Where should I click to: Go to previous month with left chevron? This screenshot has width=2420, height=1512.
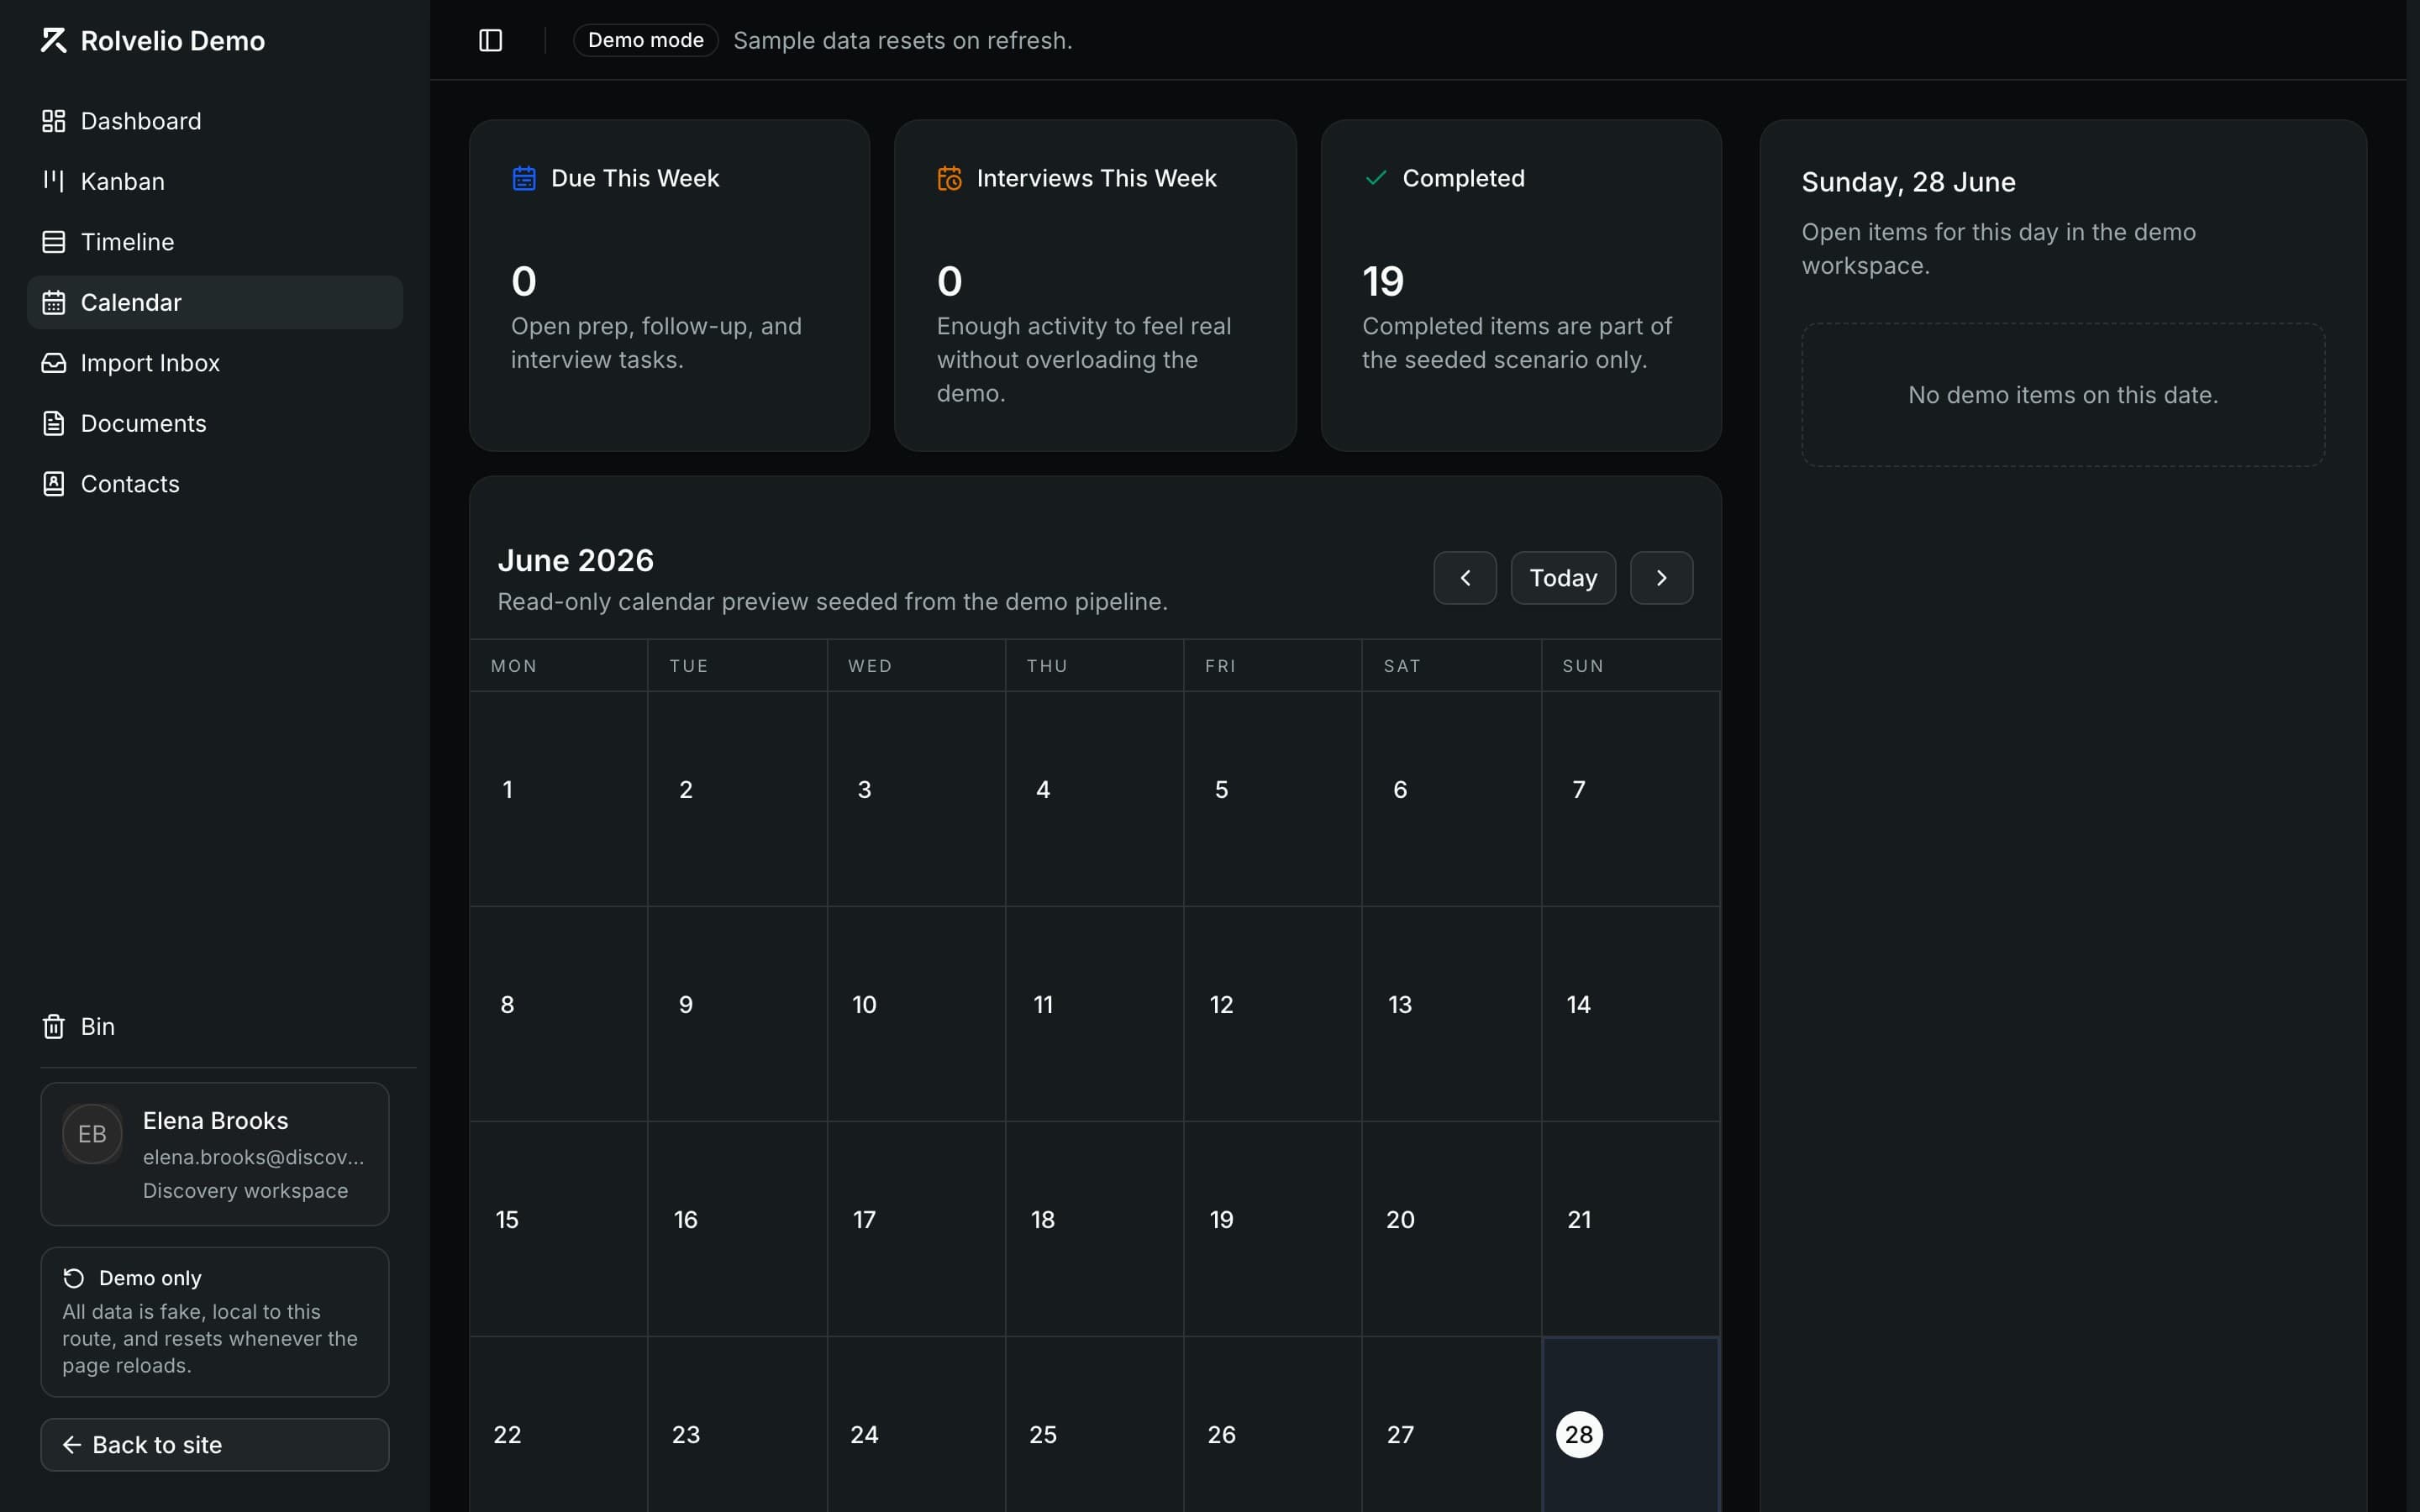click(x=1465, y=578)
